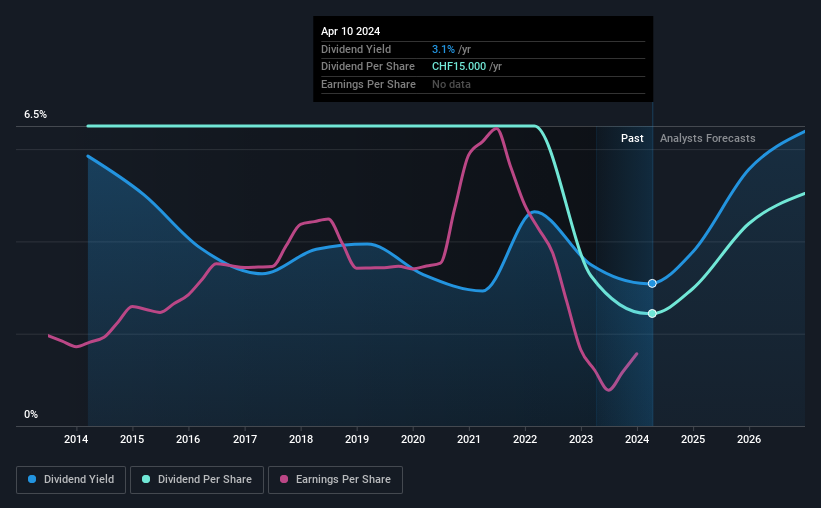Click the 2024 x-axis label
The image size is (821, 508).
pyautogui.click(x=637, y=439)
